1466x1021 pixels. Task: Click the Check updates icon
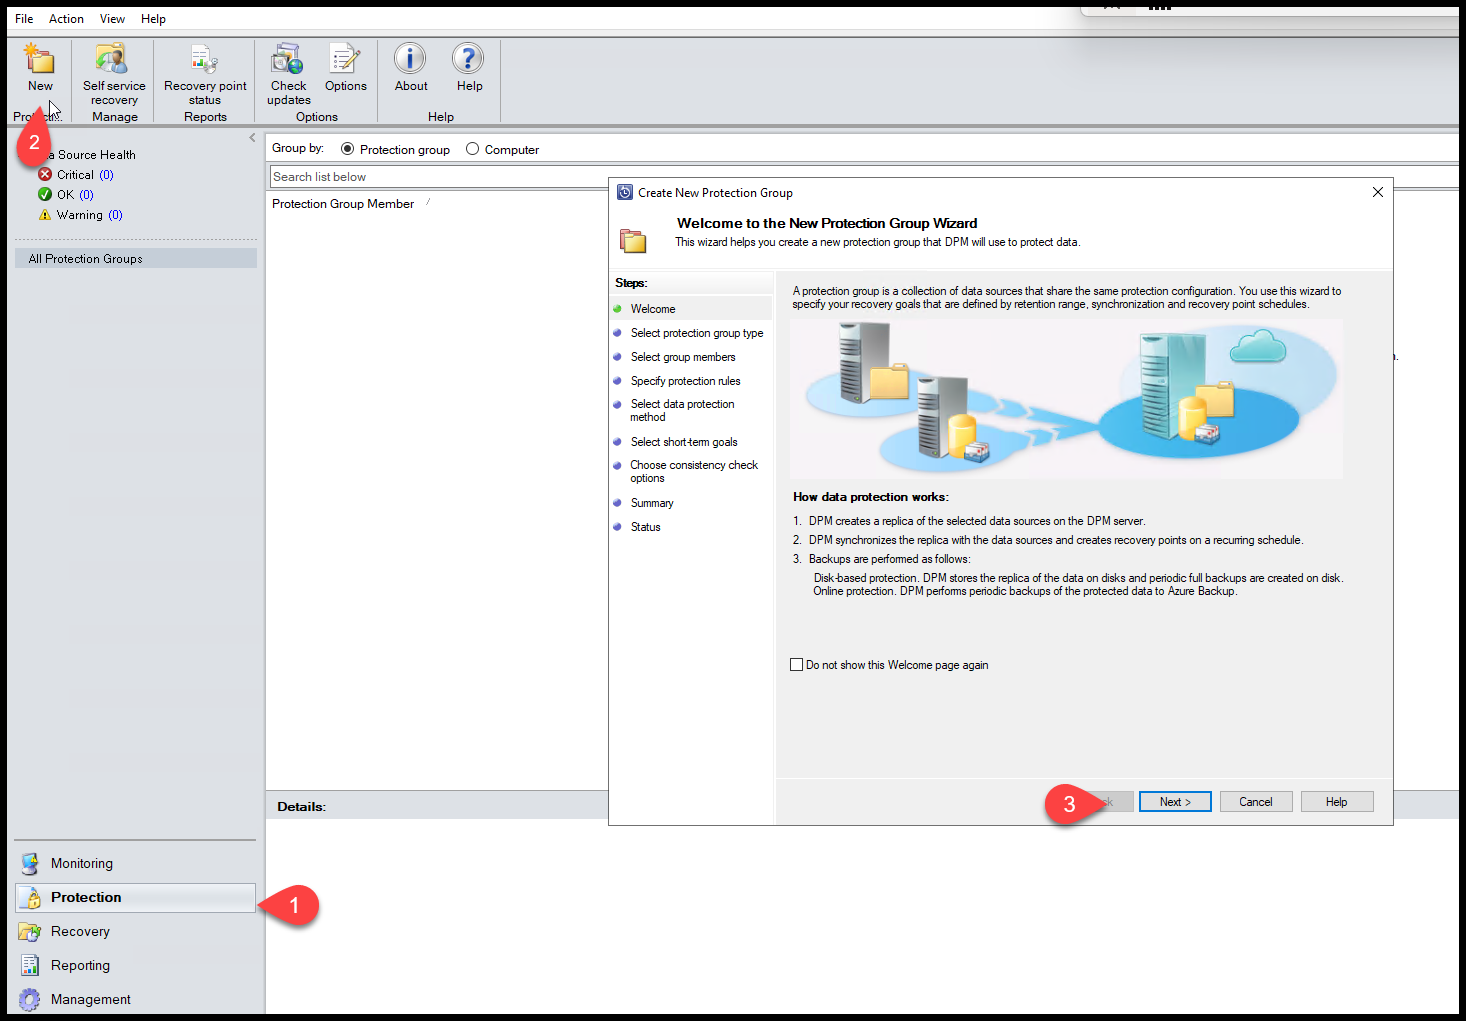pos(288,59)
